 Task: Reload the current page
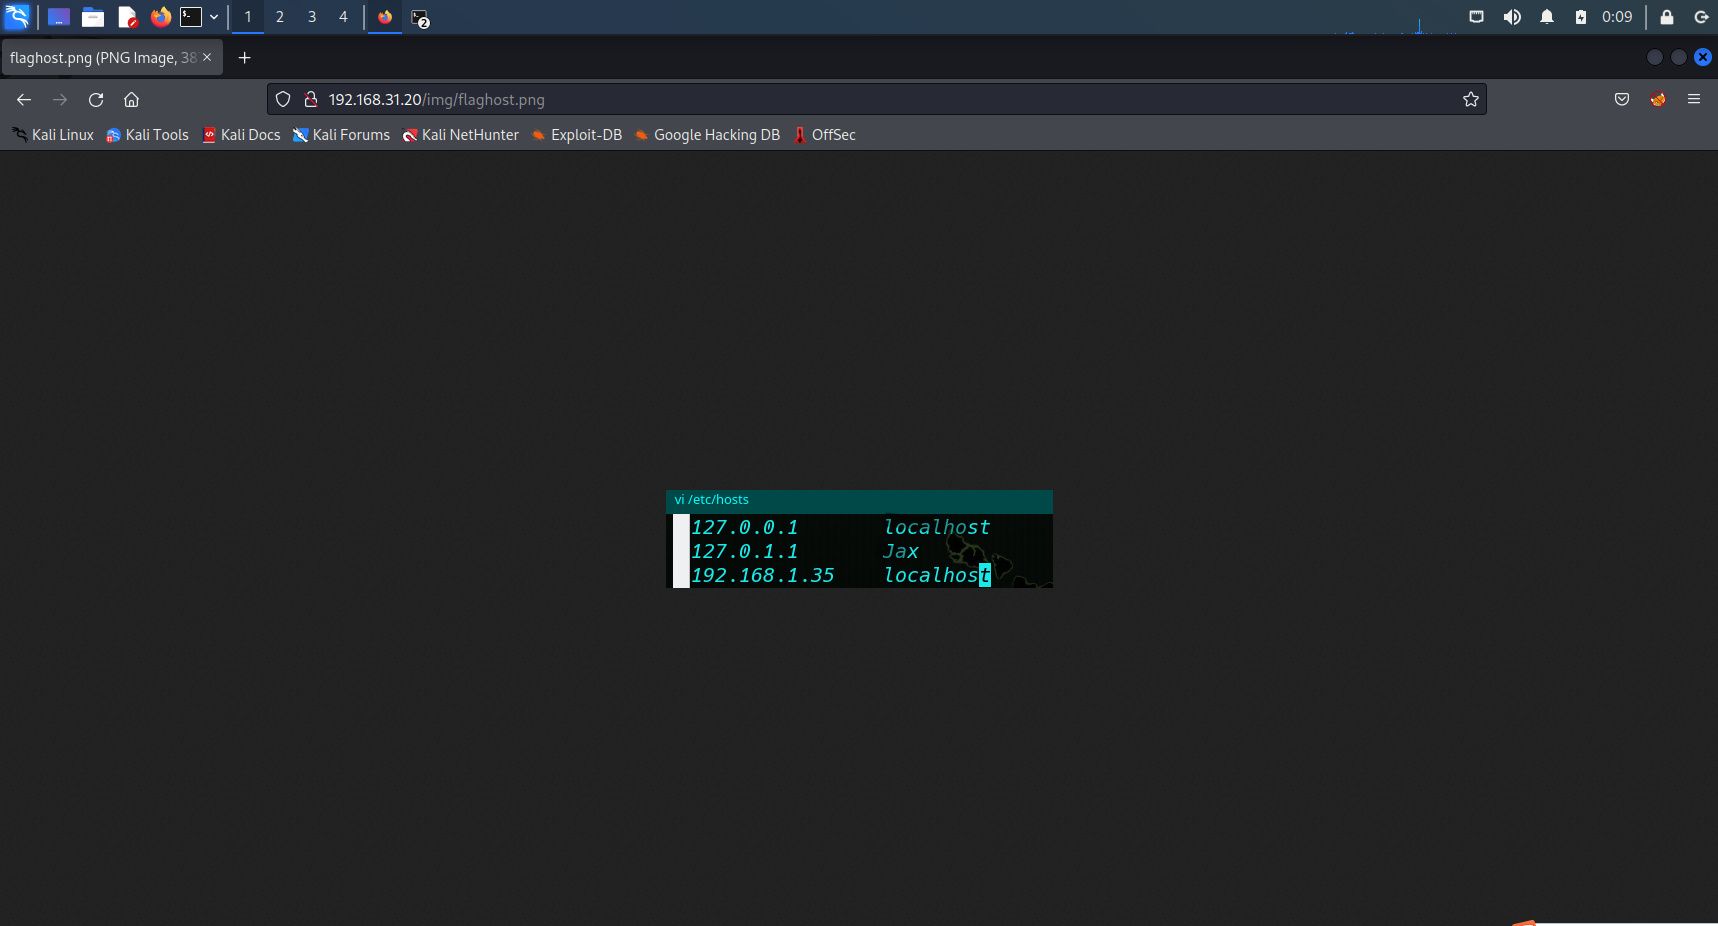pyautogui.click(x=96, y=100)
